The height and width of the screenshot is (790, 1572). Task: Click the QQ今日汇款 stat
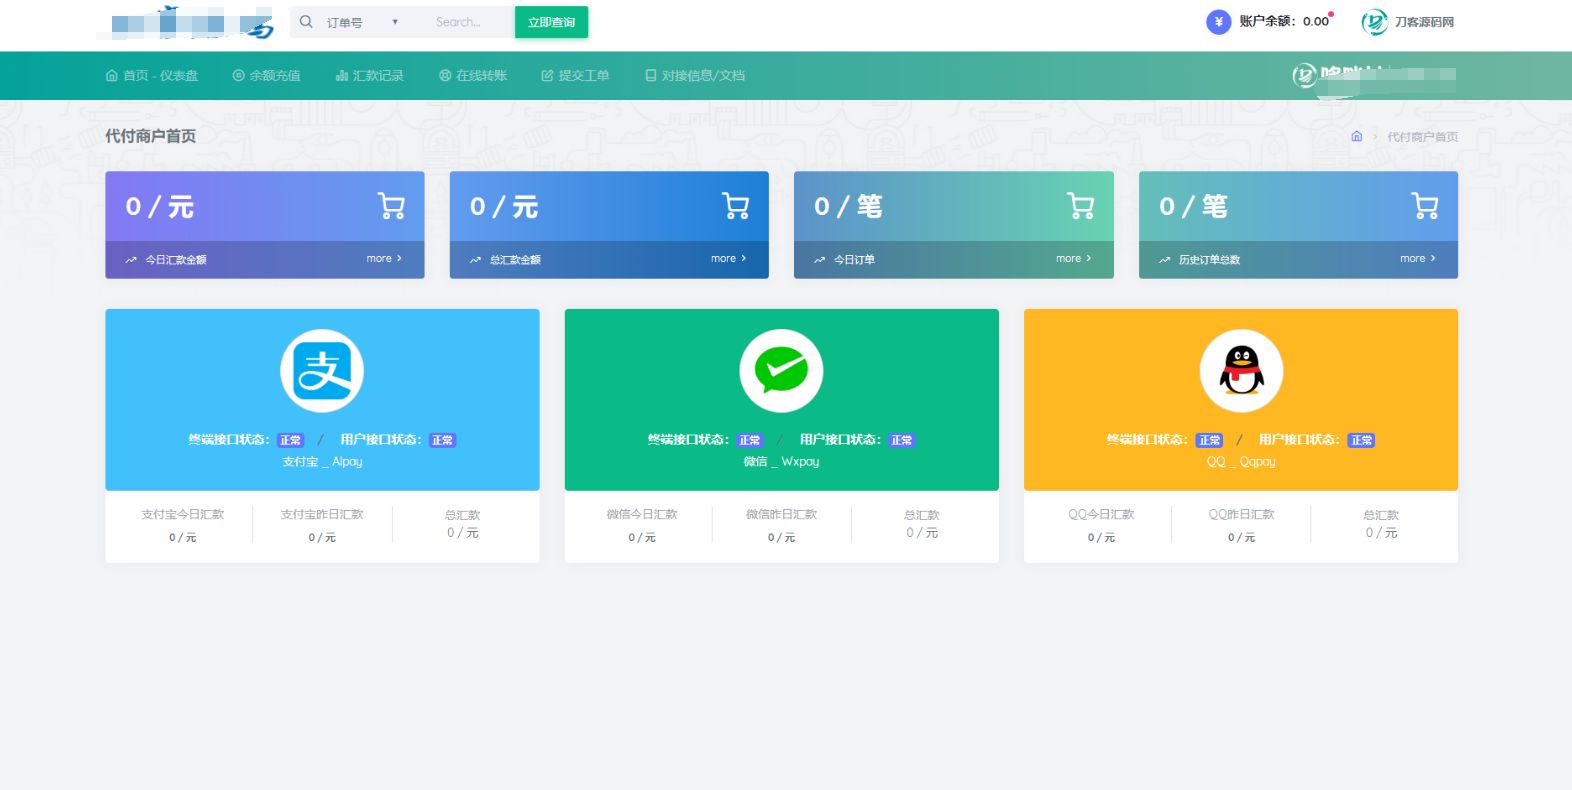(1101, 526)
